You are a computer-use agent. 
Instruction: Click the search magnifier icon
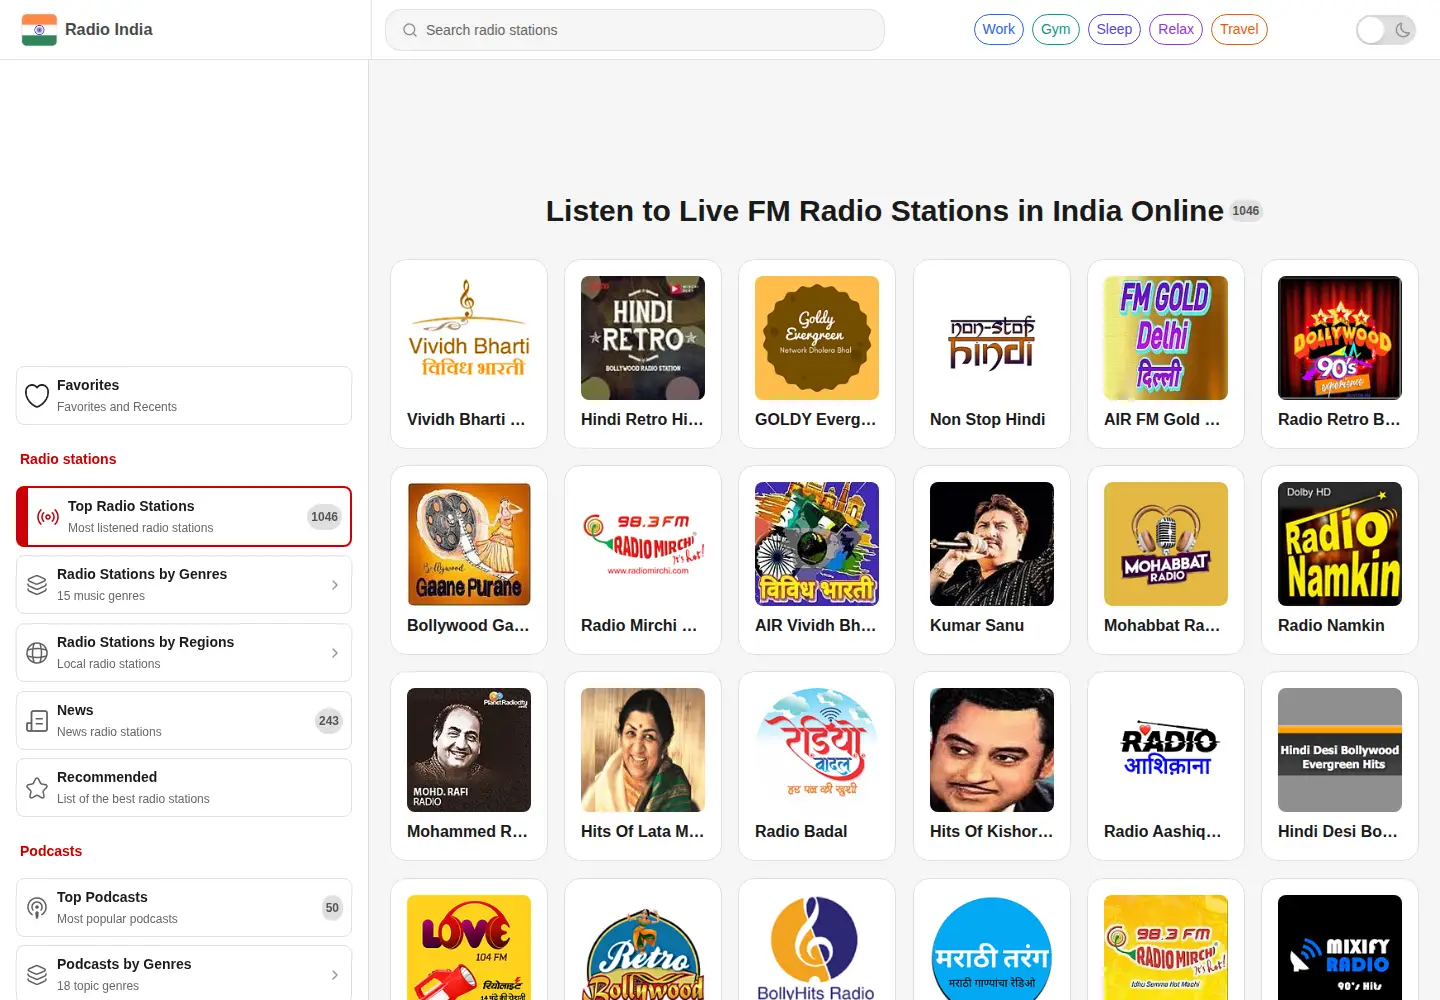point(410,30)
